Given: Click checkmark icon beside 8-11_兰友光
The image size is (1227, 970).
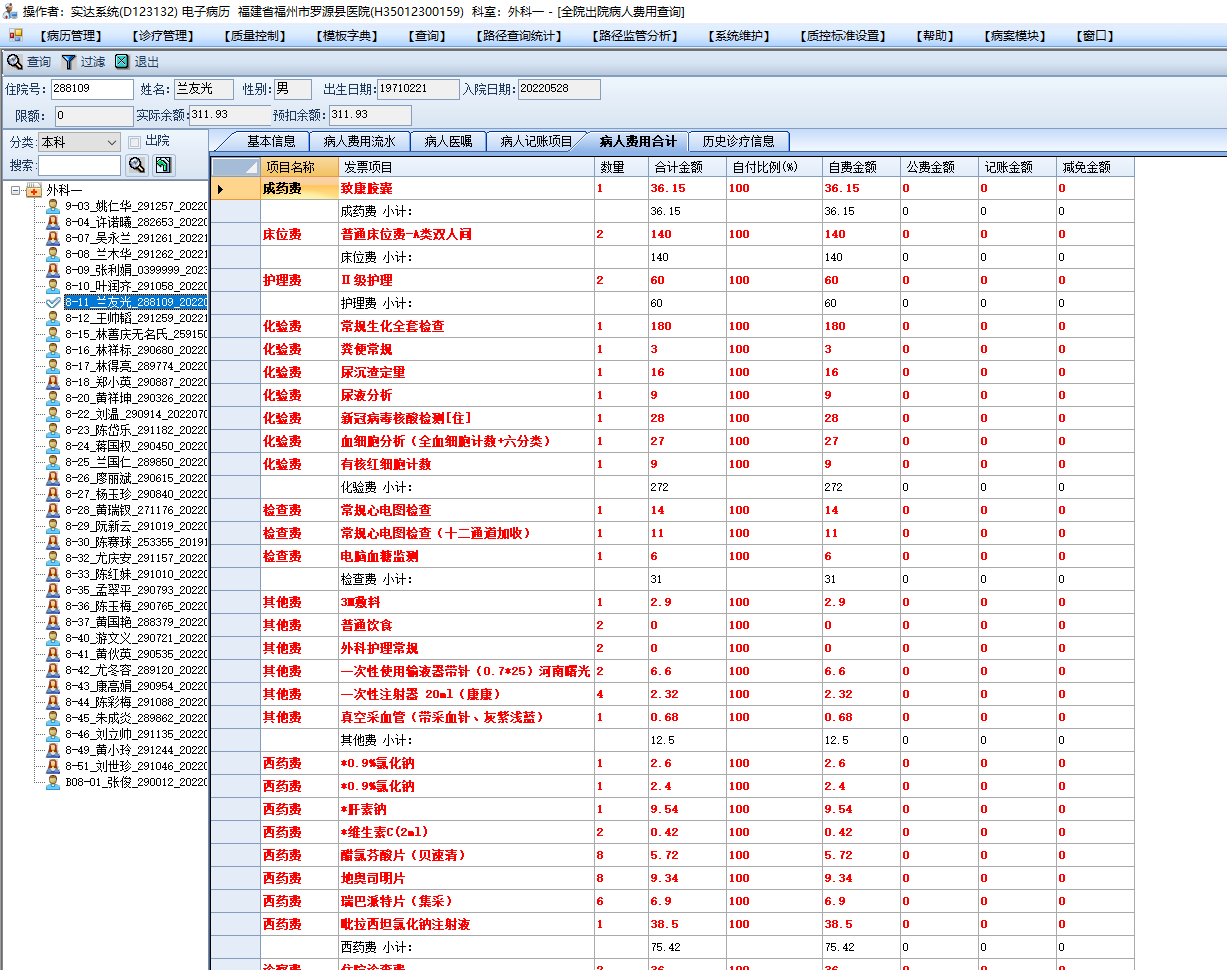Looking at the screenshot, I should tap(53, 302).
